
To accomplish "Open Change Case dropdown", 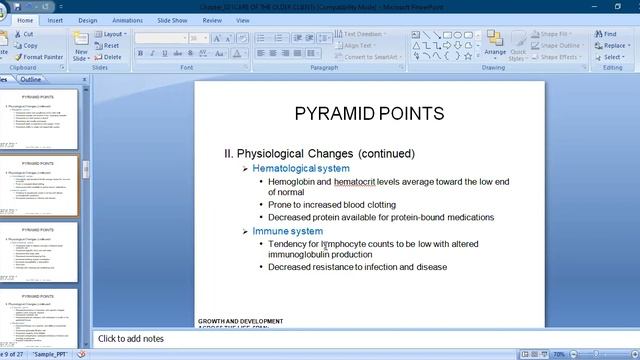I will pyautogui.click(x=219, y=53).
